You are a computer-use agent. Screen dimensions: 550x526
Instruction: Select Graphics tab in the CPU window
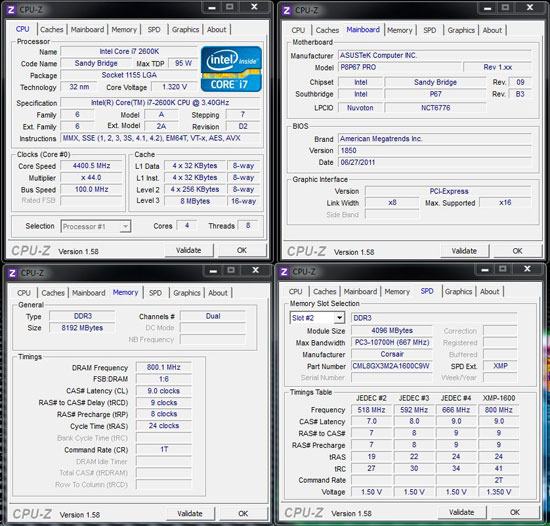coord(186,29)
